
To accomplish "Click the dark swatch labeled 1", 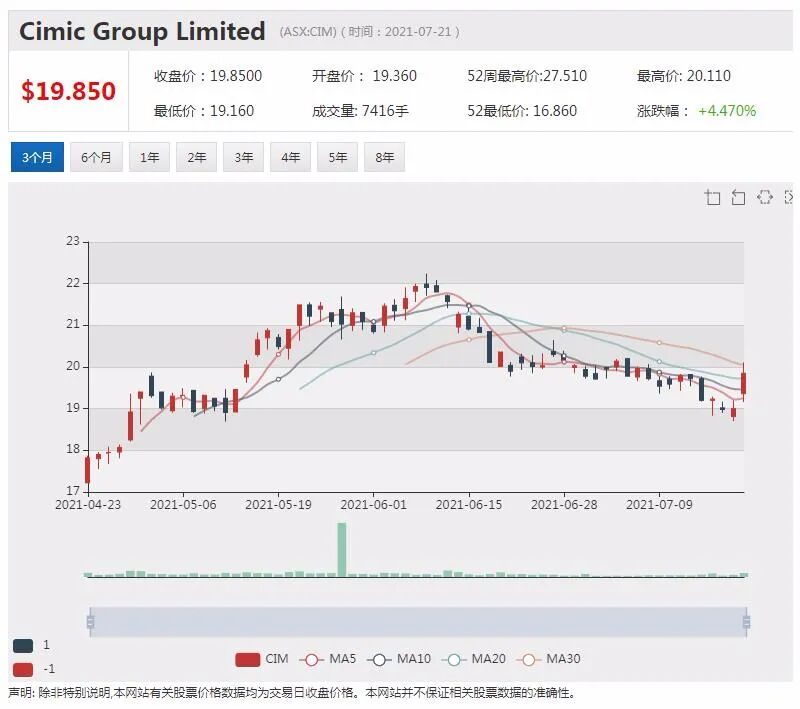I will [x=23, y=646].
